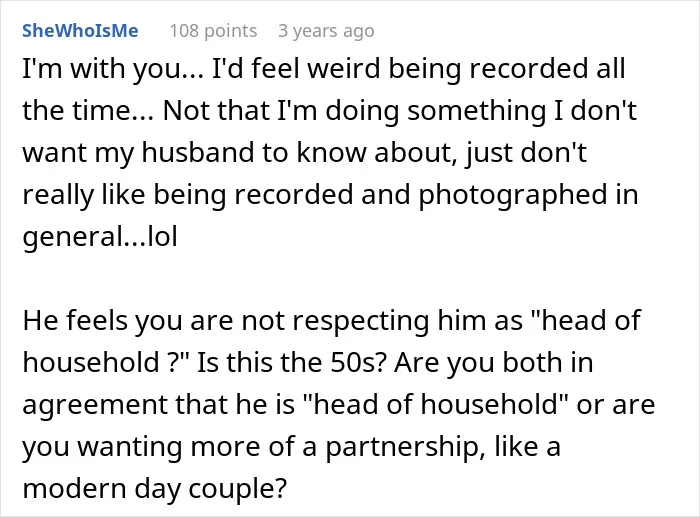700x517 pixels.
Task: Click the line starting "you wanting more"
Action: (x=292, y=447)
